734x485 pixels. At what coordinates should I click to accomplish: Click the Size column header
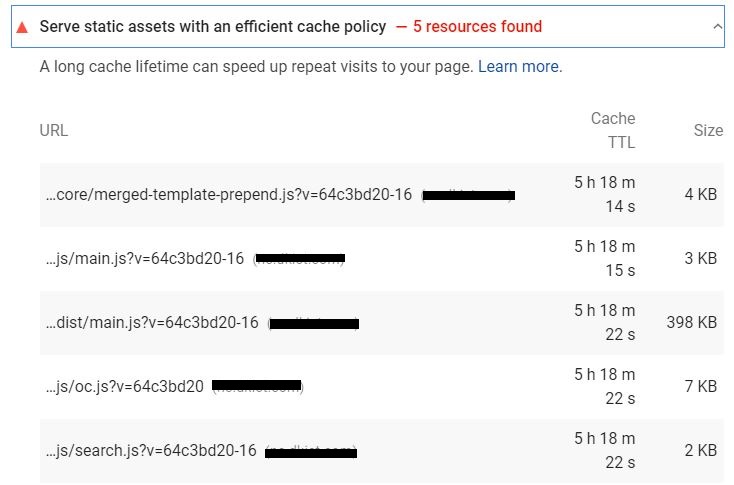click(708, 131)
